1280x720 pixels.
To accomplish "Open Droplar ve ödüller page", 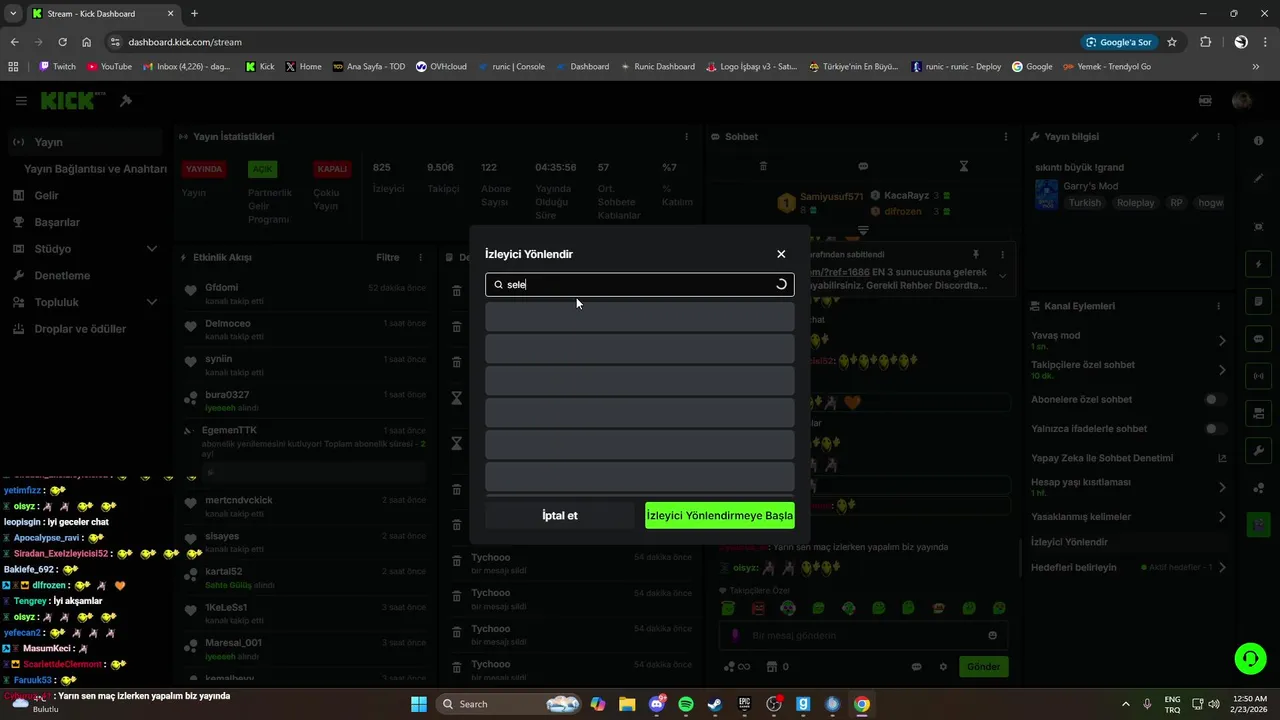I will [x=80, y=329].
